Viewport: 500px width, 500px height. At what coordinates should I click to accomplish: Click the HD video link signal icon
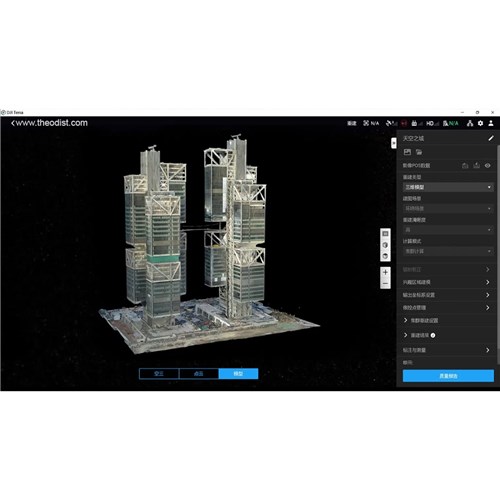click(x=433, y=123)
